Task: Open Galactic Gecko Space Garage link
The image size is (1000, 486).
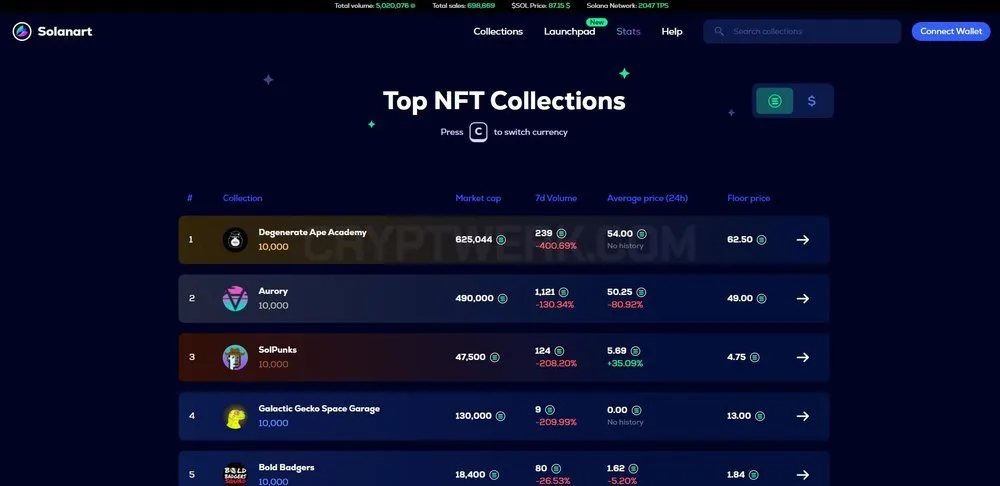Action: click(x=319, y=408)
